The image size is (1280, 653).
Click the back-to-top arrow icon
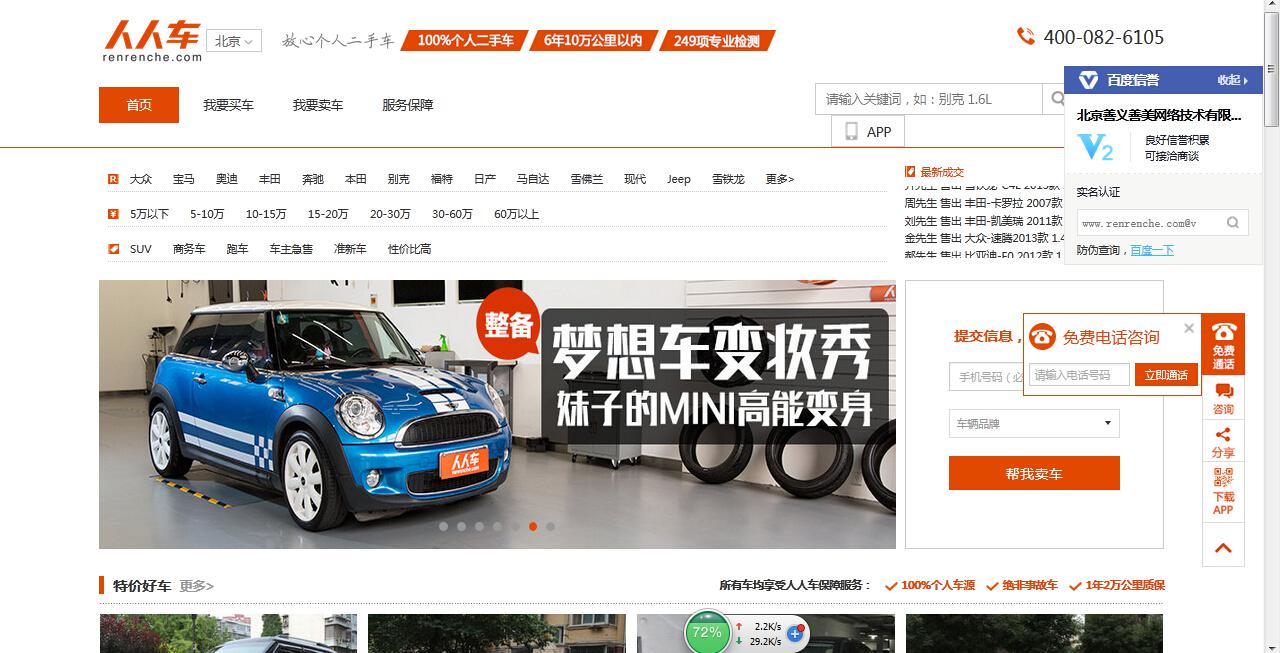pyautogui.click(x=1223, y=548)
